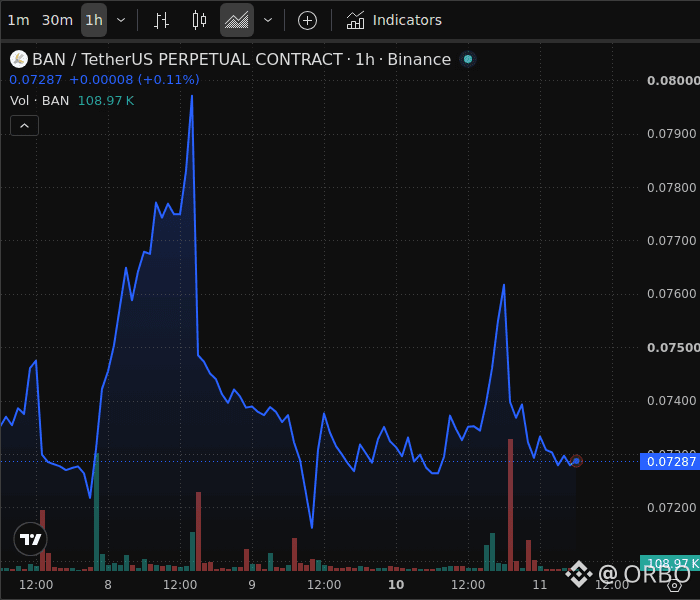
Task: Click the last price marker dot on the line
Action: pos(576,461)
